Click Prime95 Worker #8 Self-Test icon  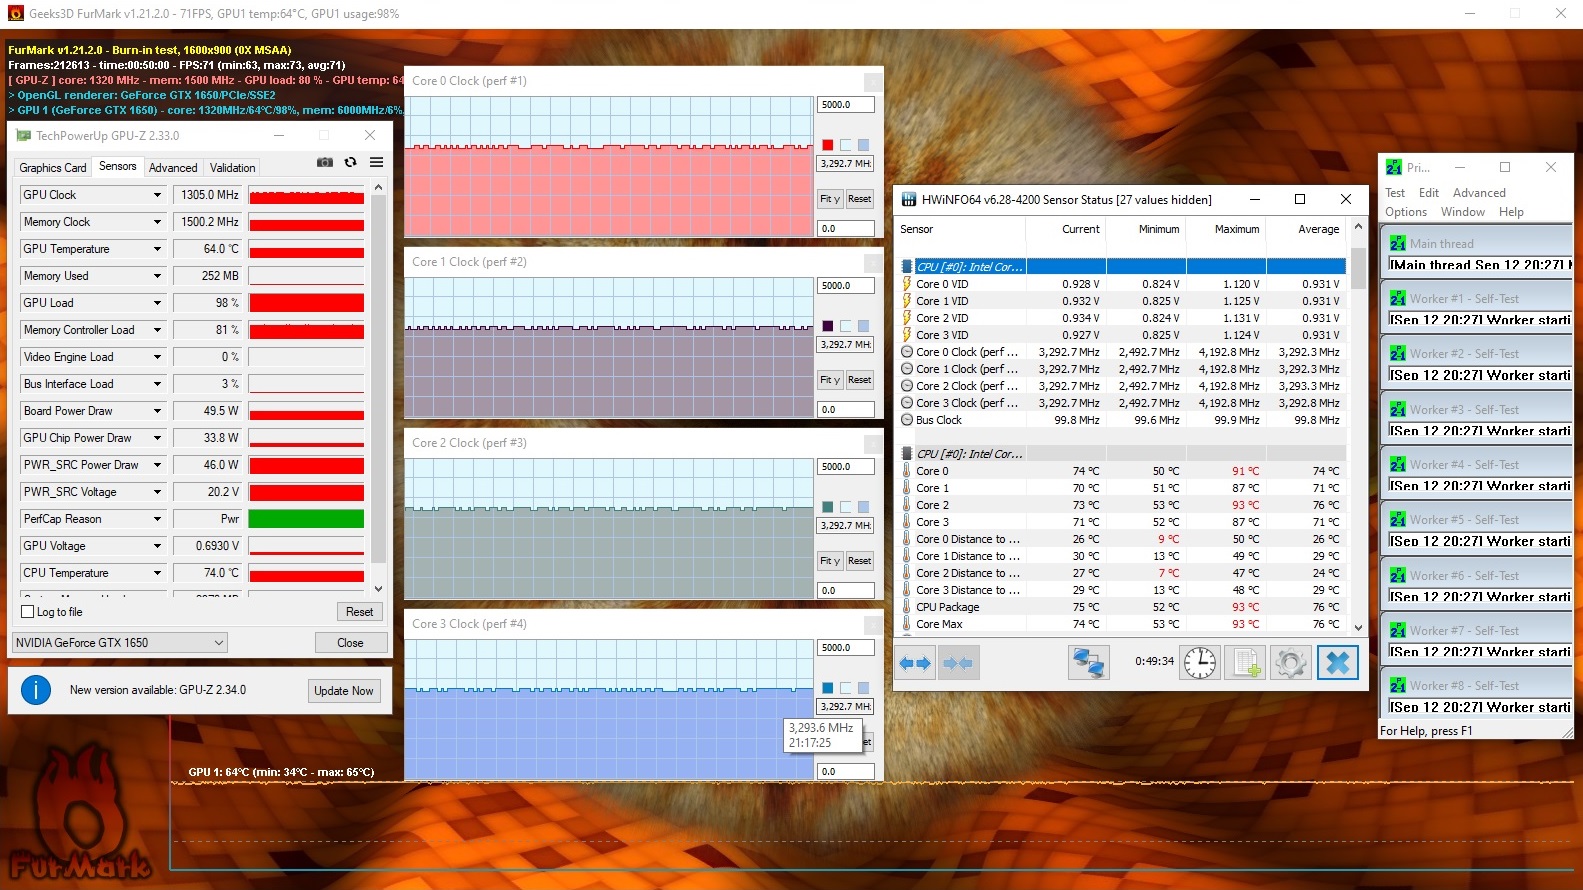[x=1397, y=685]
